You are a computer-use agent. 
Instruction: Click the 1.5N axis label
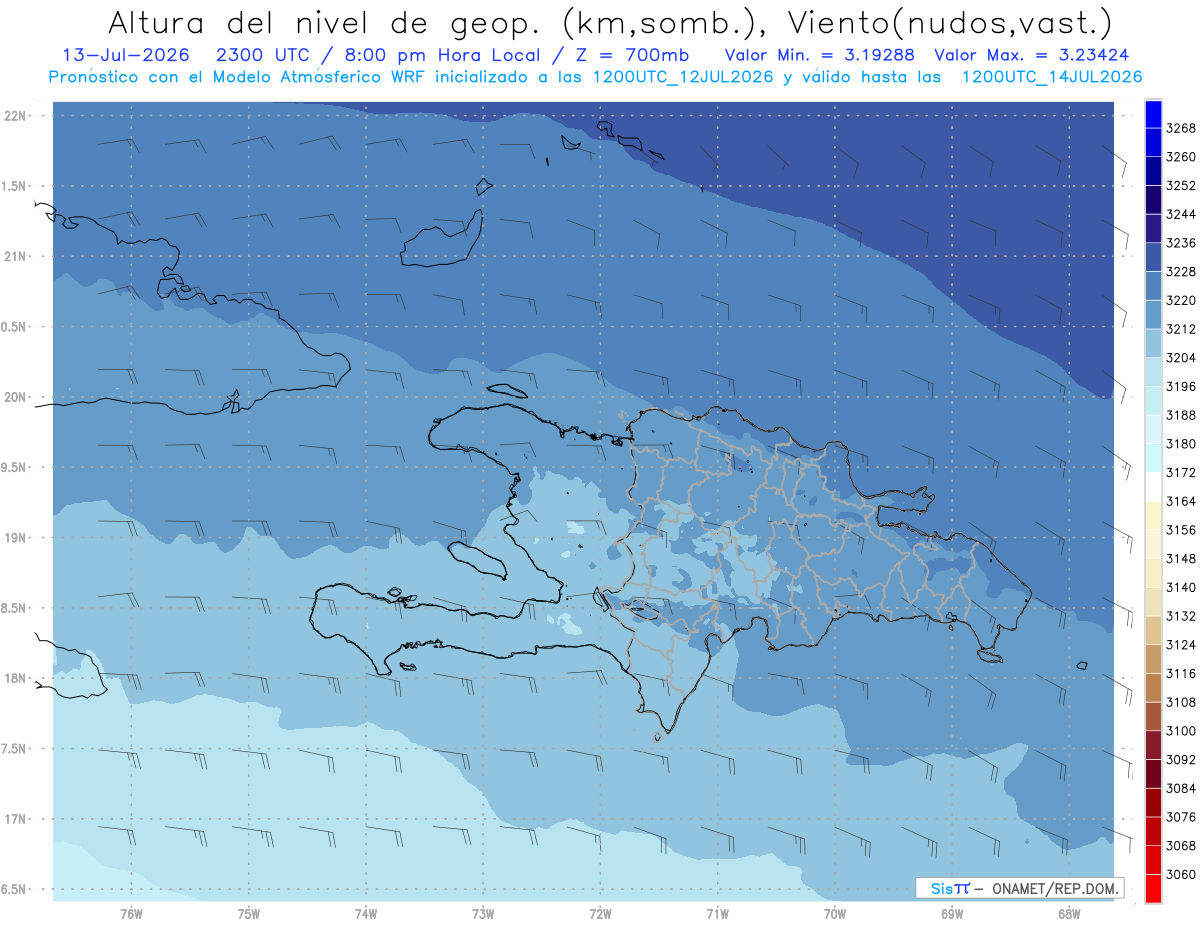pos(14,186)
